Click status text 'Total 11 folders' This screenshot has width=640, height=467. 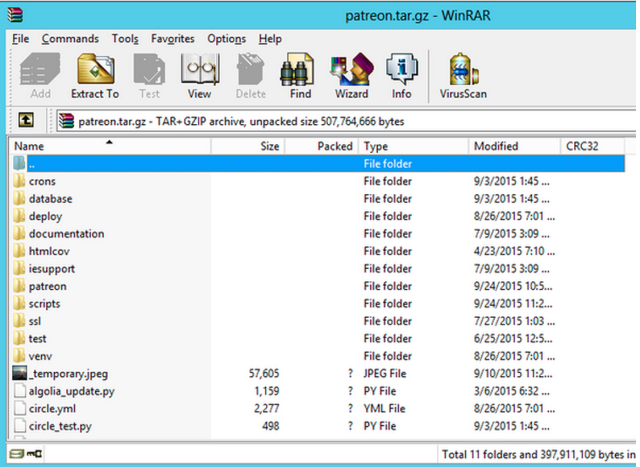481,454
